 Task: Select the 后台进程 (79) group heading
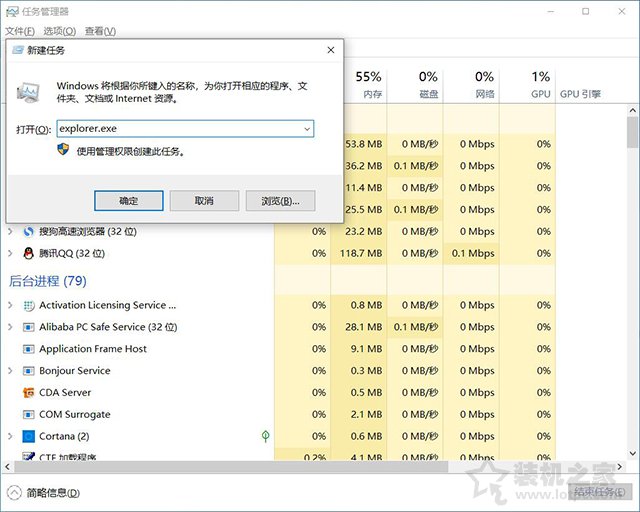pyautogui.click(x=48, y=281)
